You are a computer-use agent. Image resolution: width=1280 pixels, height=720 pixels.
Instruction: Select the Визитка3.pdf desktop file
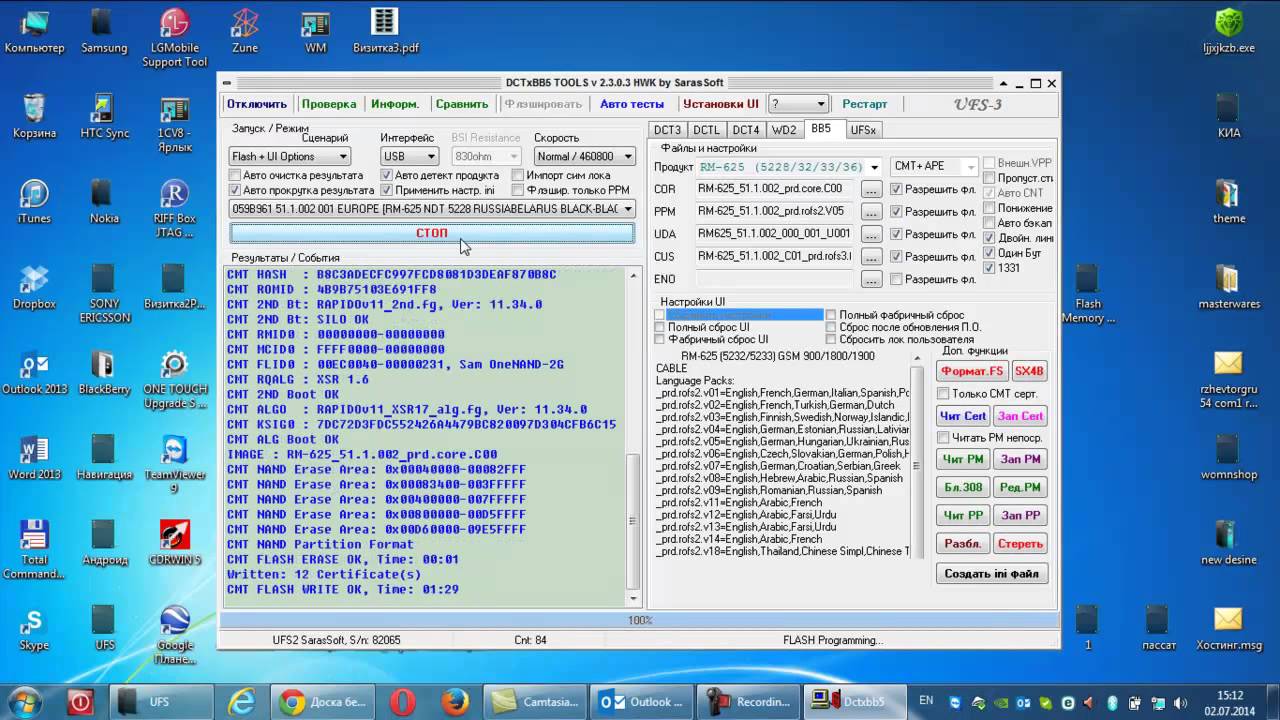pyautogui.click(x=385, y=31)
